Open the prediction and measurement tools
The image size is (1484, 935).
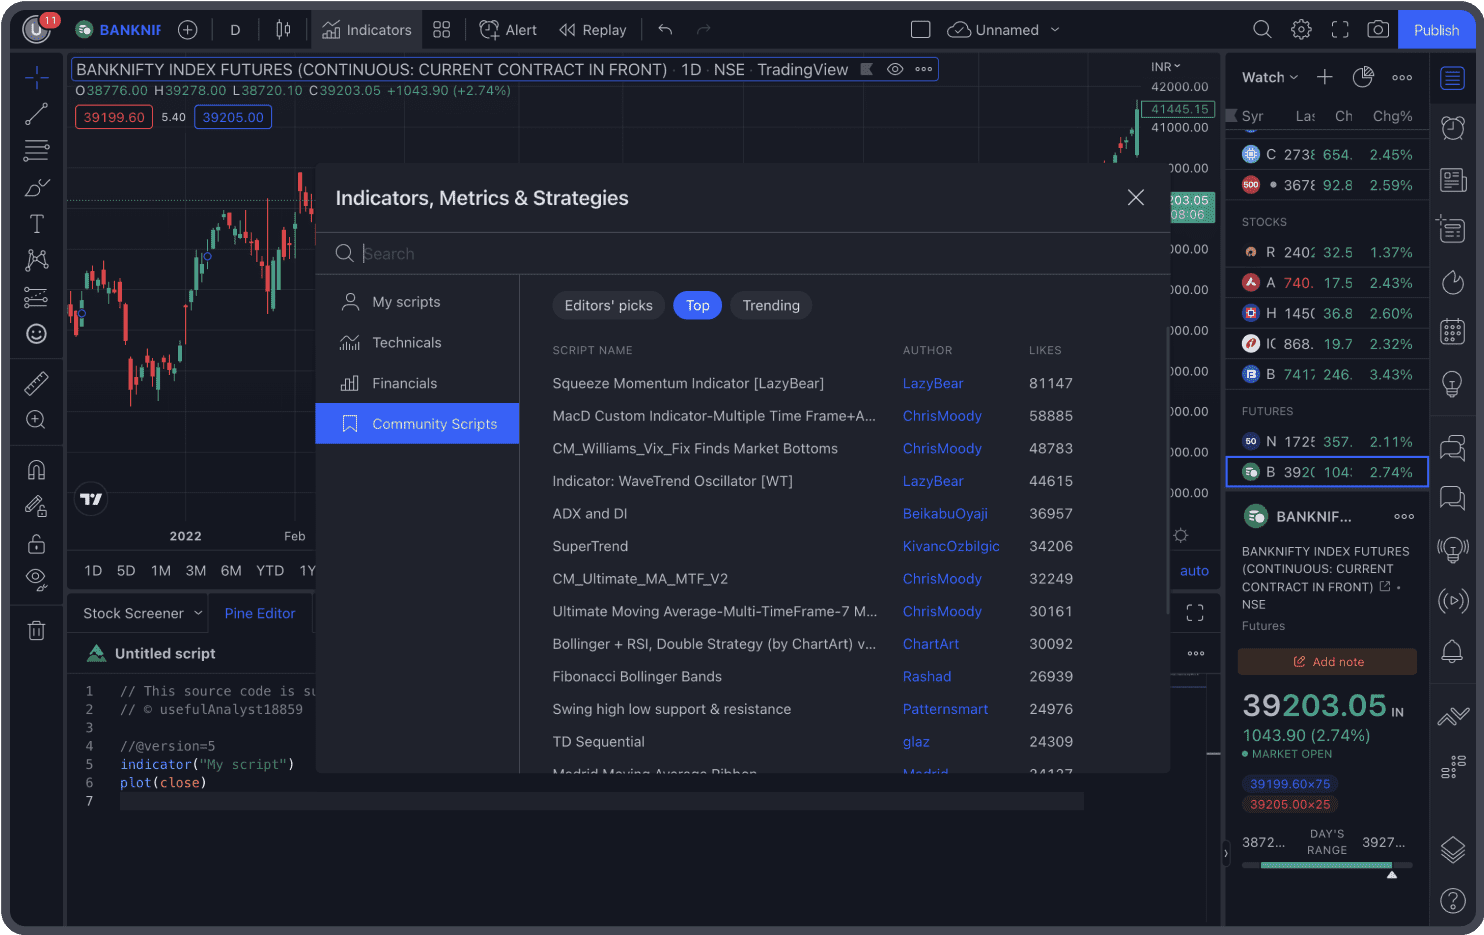pos(36,297)
